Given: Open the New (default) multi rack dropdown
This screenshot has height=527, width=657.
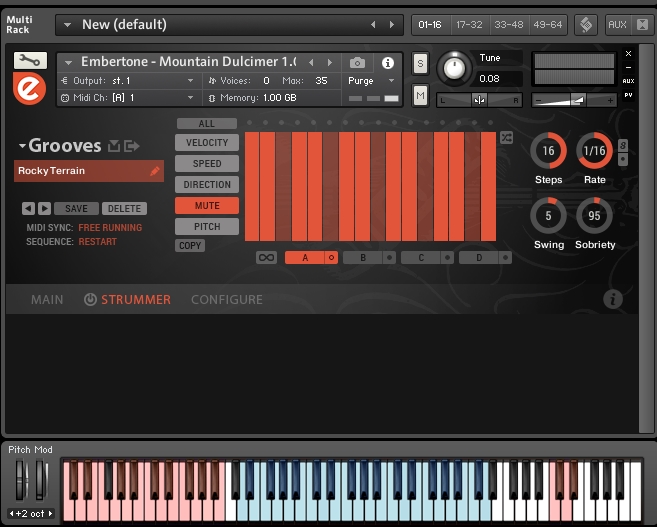Looking at the screenshot, I should [x=67, y=24].
